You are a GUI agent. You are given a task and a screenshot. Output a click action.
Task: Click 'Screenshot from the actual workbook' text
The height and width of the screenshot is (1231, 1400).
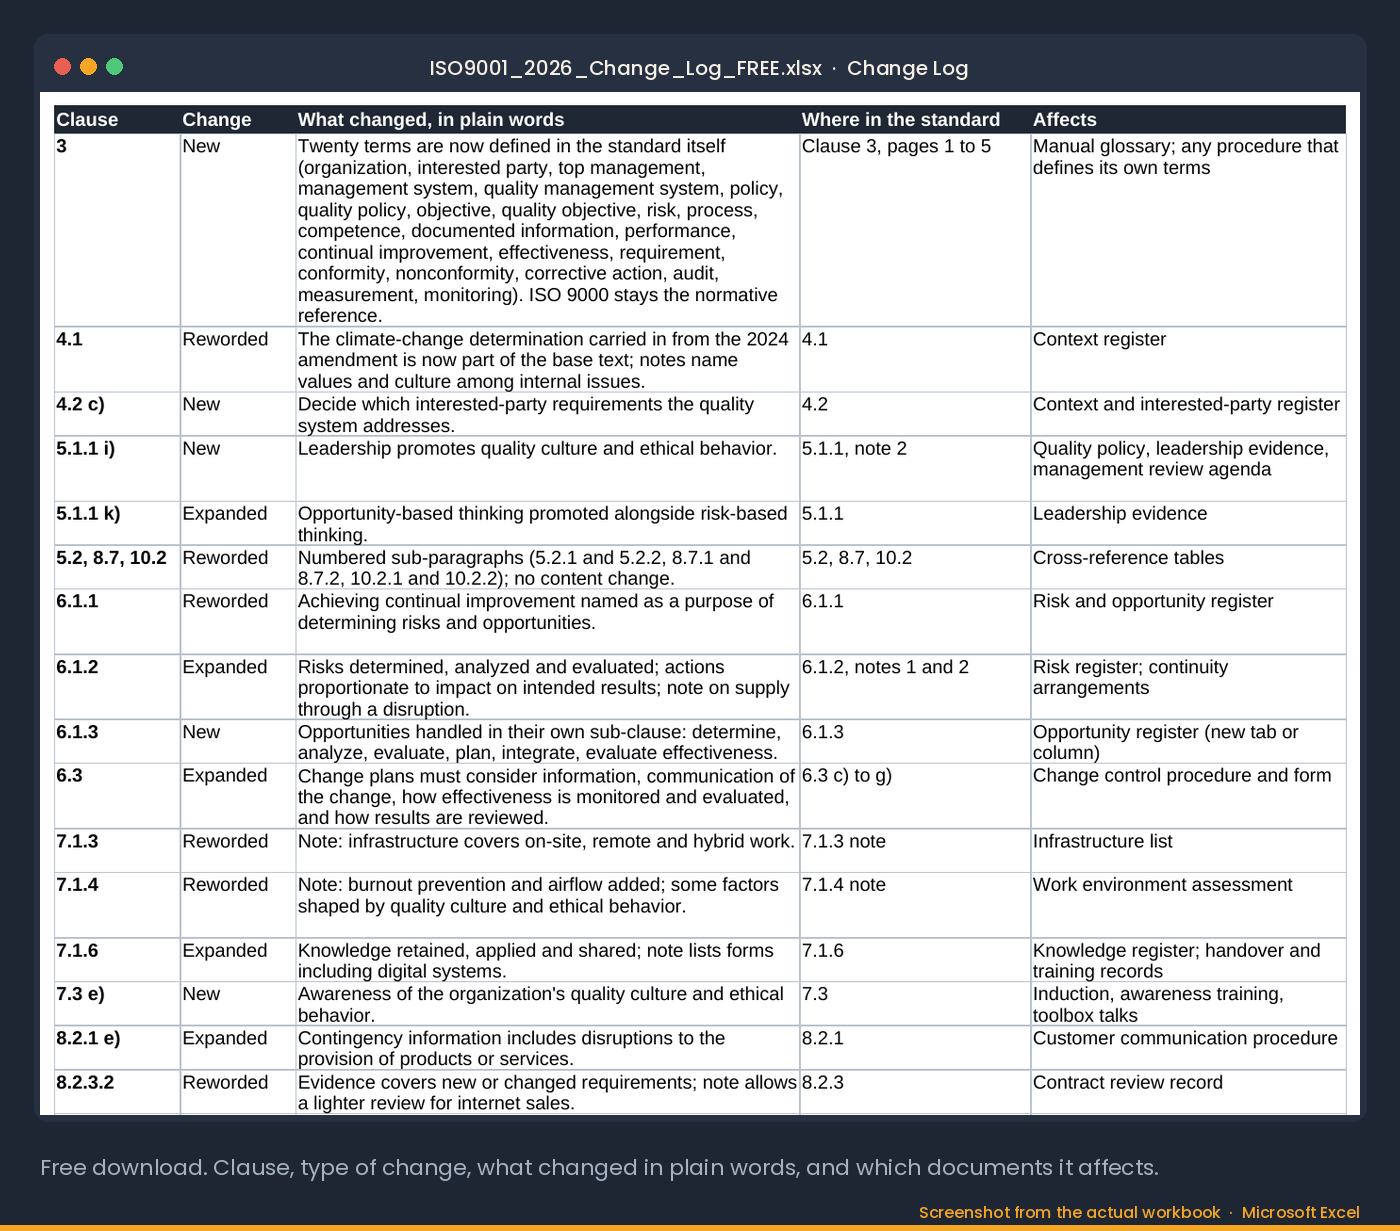pos(1069,1212)
